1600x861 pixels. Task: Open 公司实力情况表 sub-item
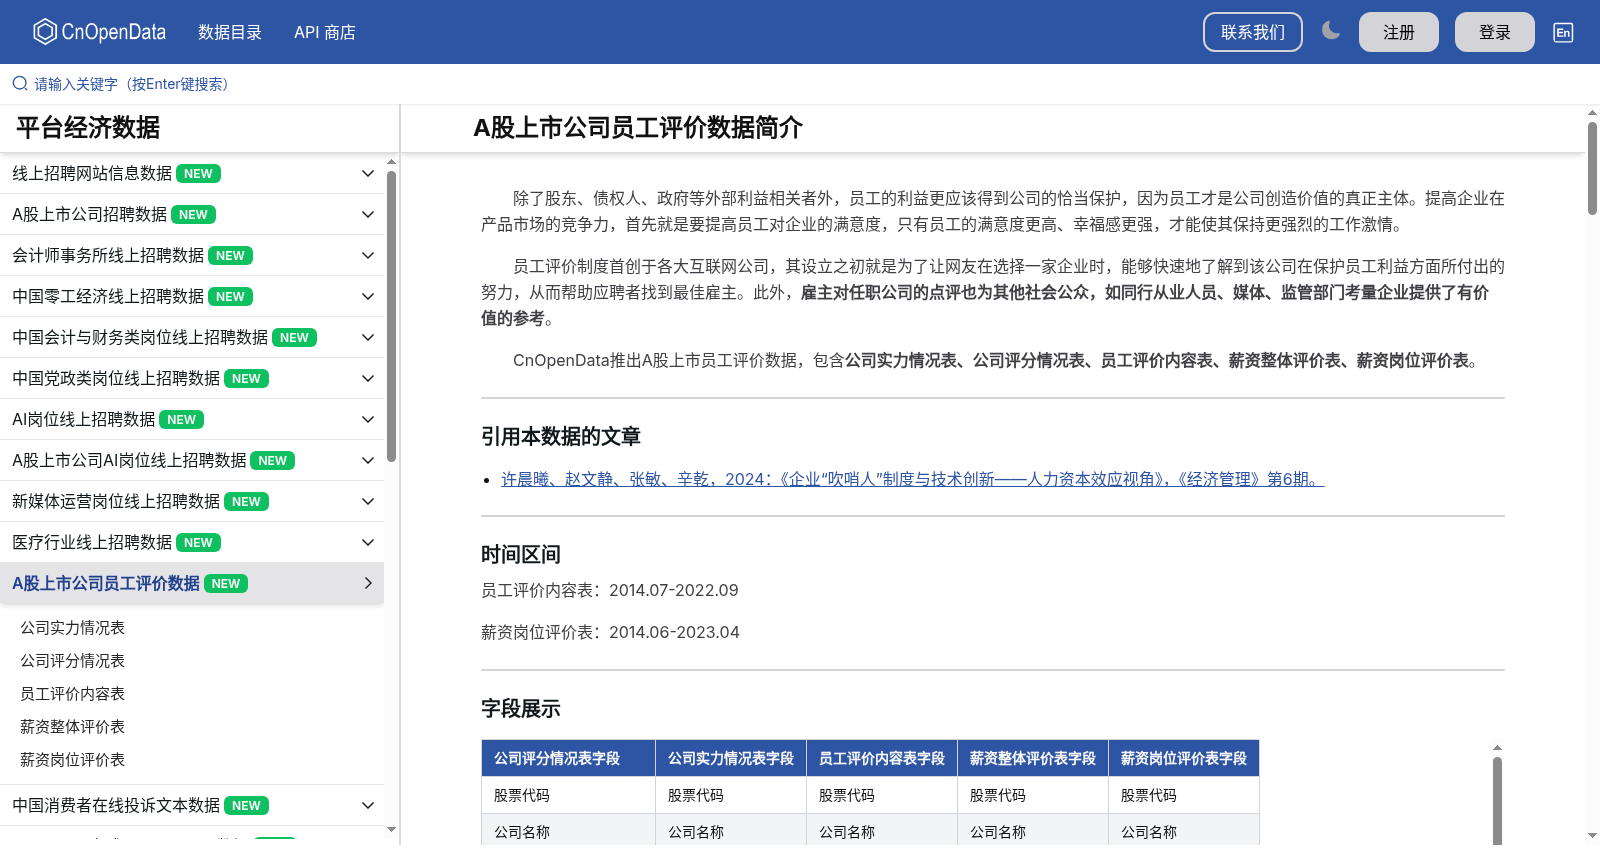[x=72, y=628]
